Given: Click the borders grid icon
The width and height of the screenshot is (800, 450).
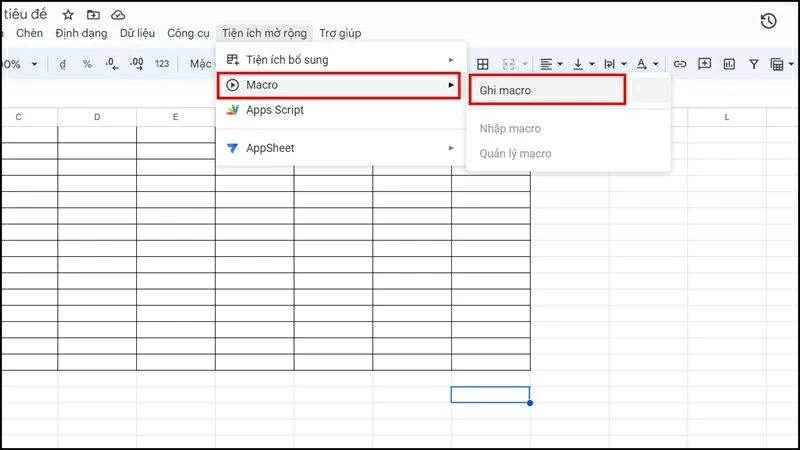Looking at the screenshot, I should 482,64.
